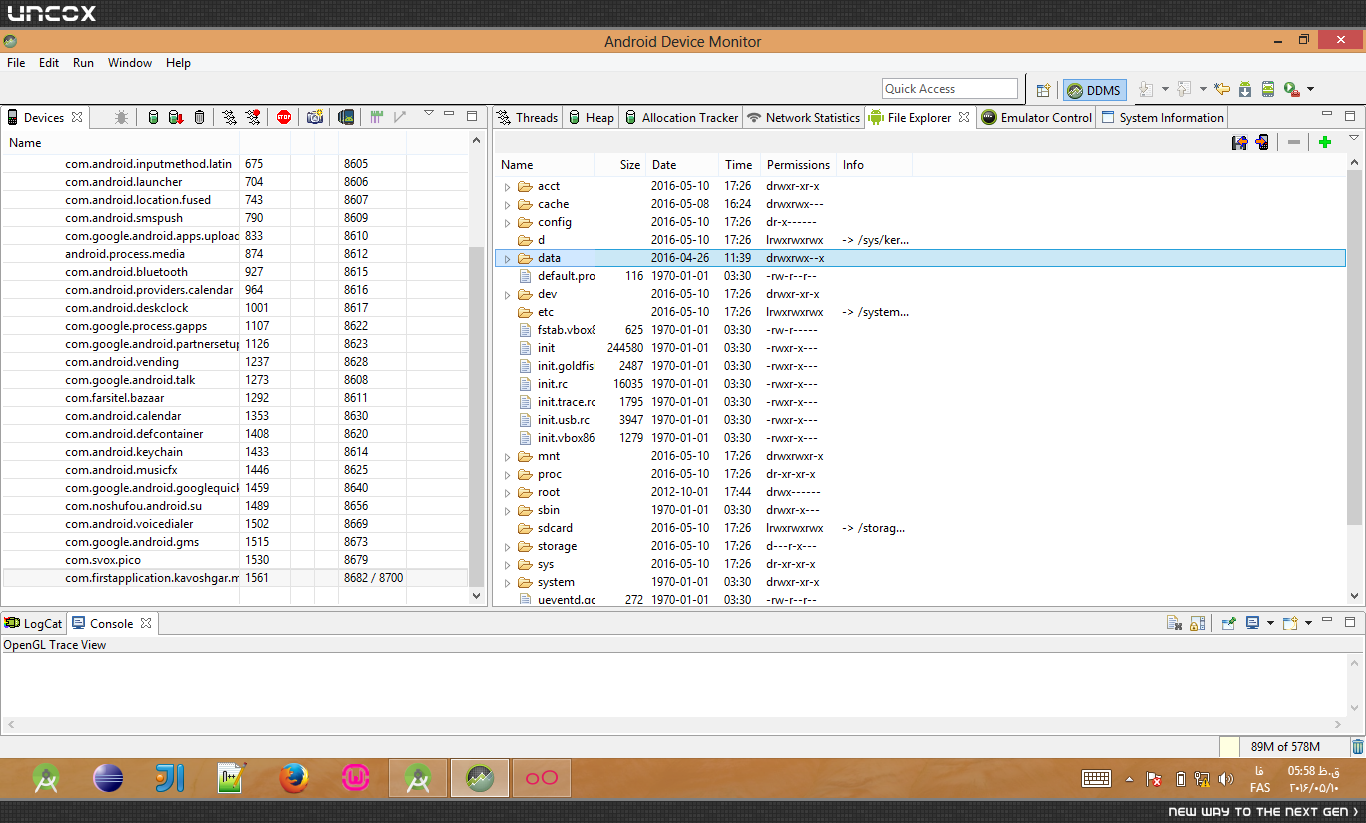The image size is (1366, 823).
Task: Take a device screenshot with camera icon
Action: pyautogui.click(x=315, y=117)
